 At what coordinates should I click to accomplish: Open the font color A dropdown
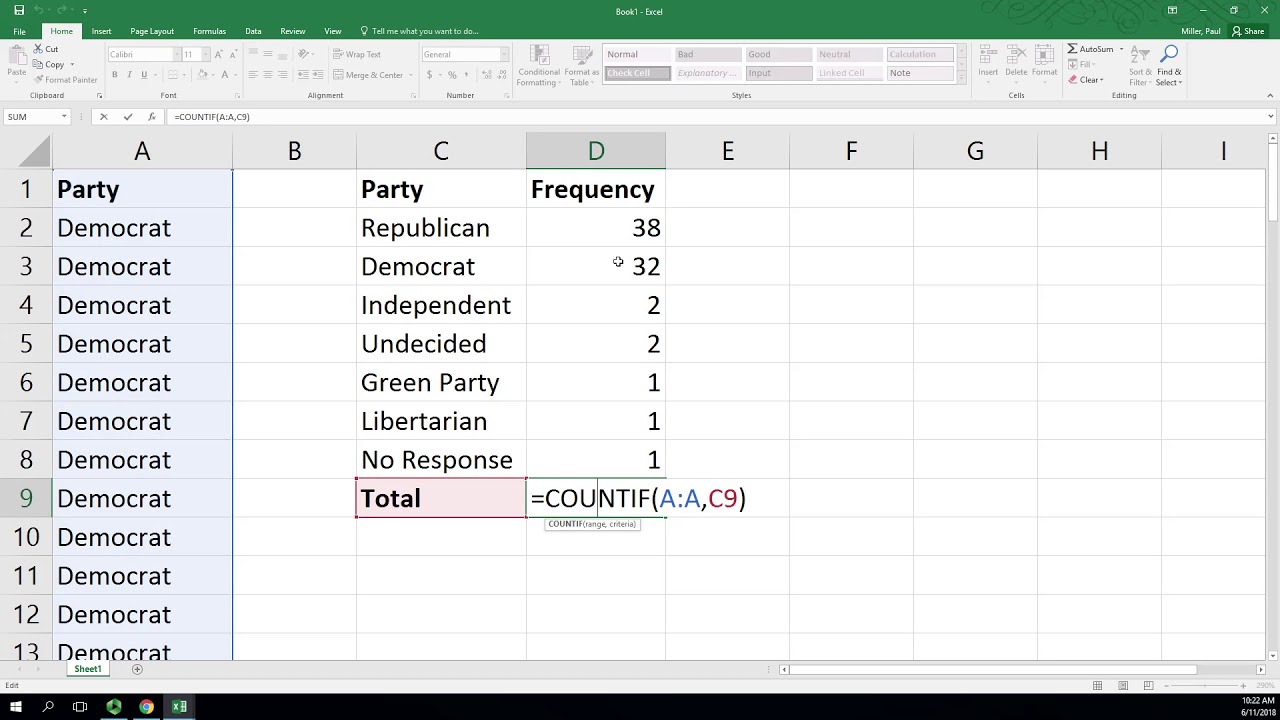pos(235,75)
